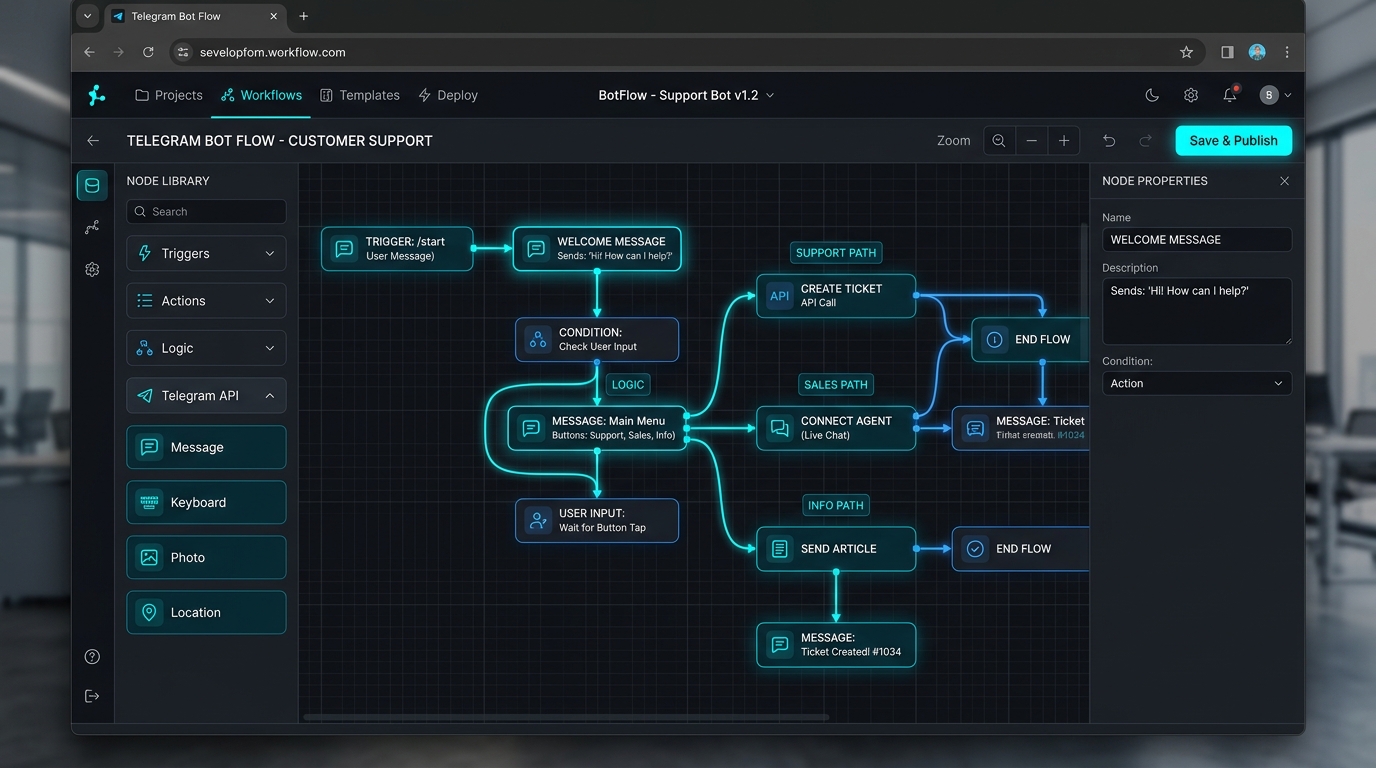Open the Templates tab
This screenshot has height=768, width=1376.
360,95
